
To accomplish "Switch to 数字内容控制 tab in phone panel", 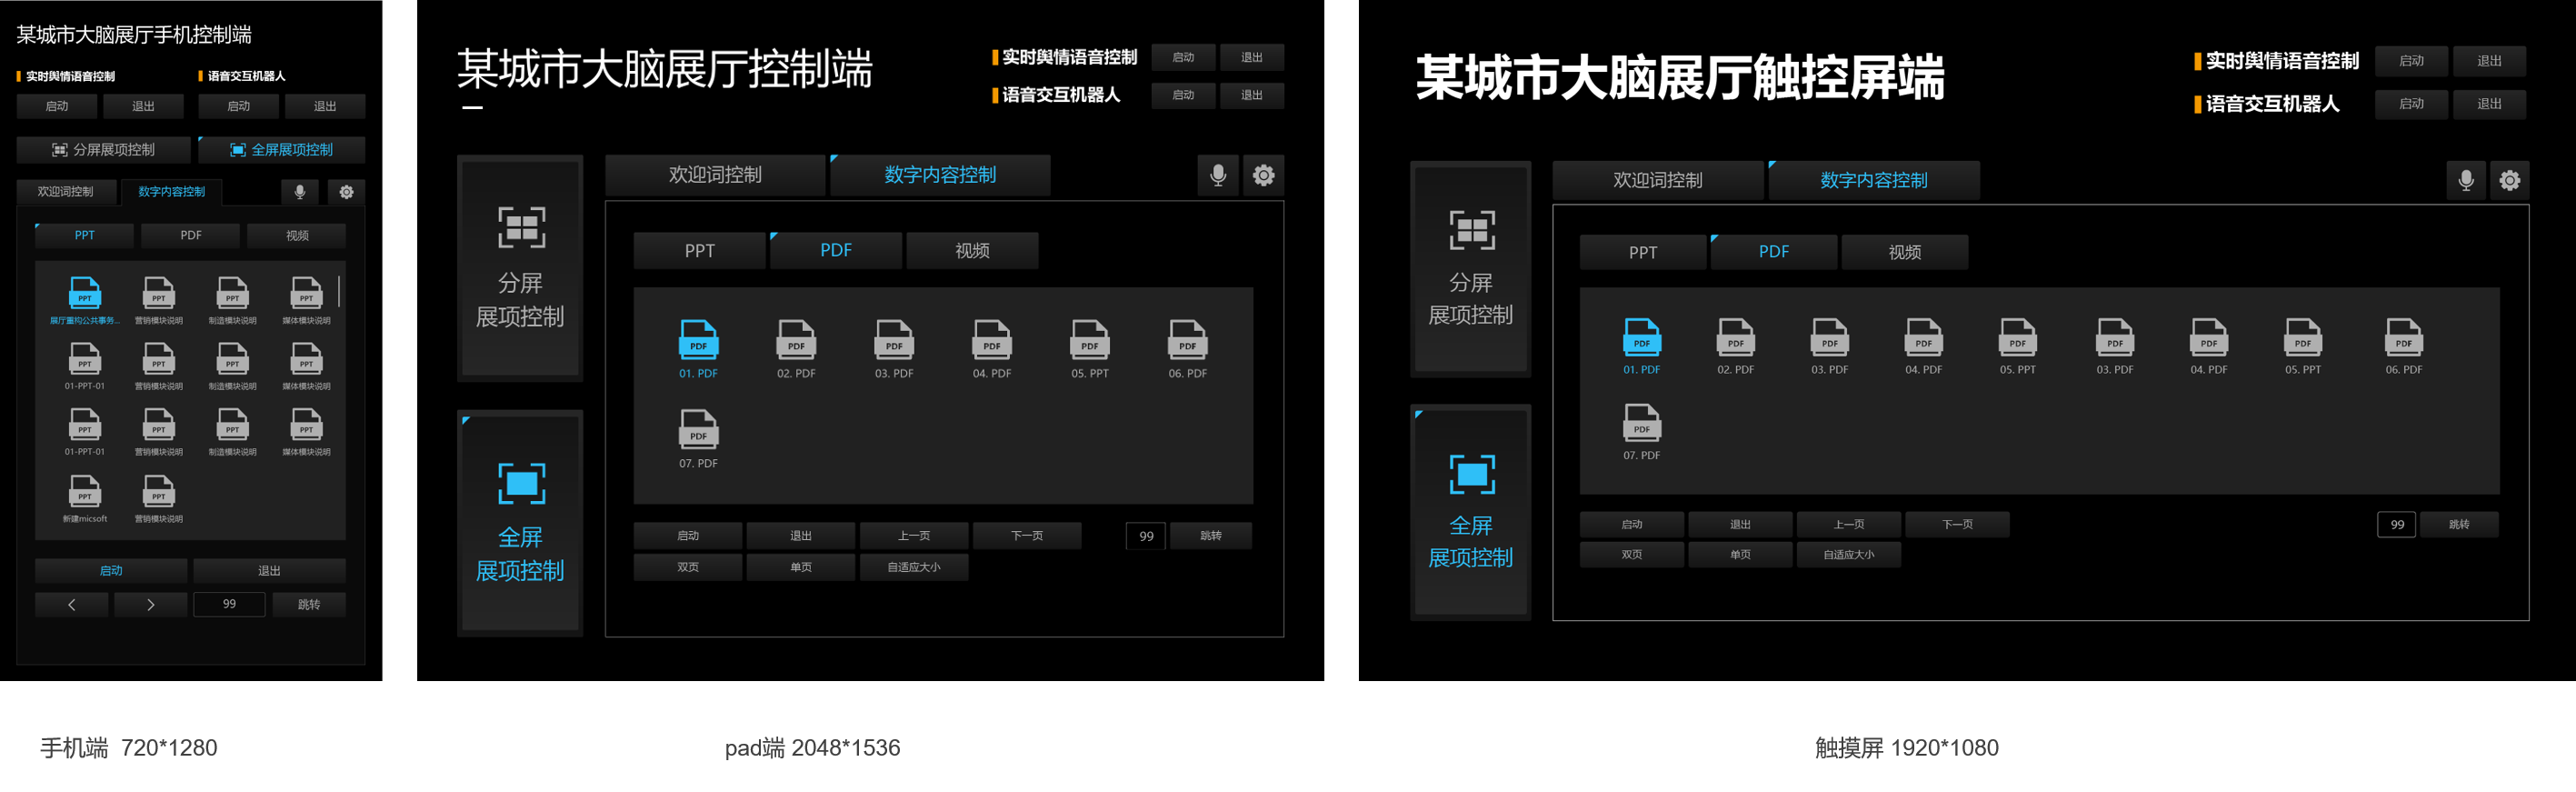I will pos(172,192).
